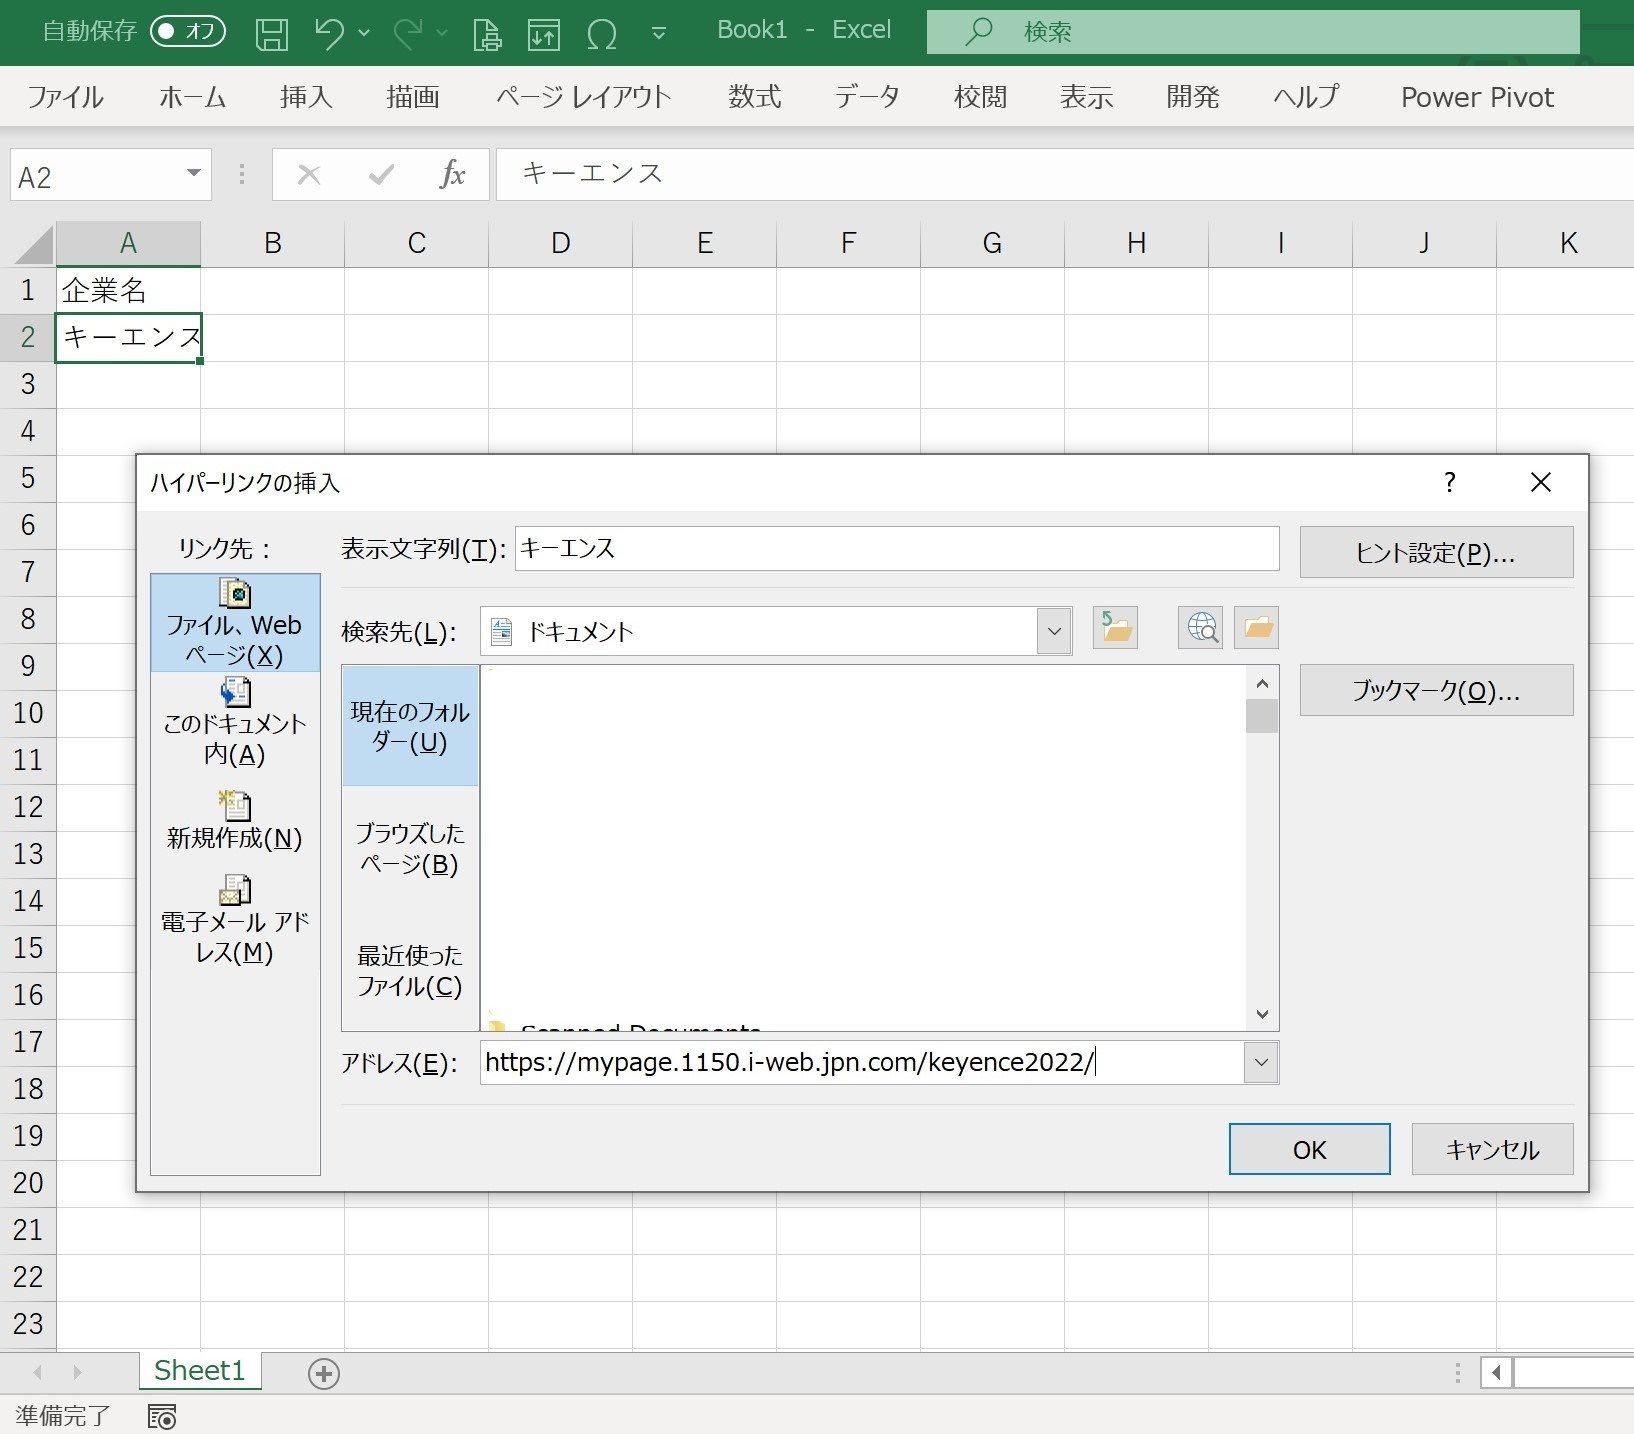Click the Insert Function fx icon
This screenshot has width=1634, height=1434.
click(x=452, y=175)
